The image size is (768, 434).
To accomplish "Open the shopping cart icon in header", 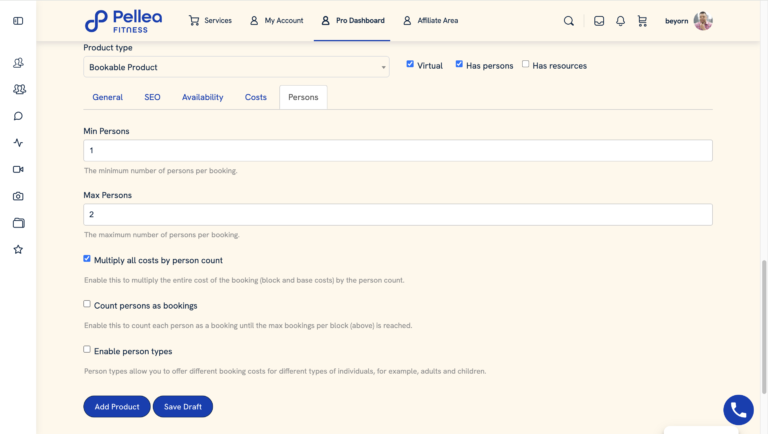I will coord(642,21).
